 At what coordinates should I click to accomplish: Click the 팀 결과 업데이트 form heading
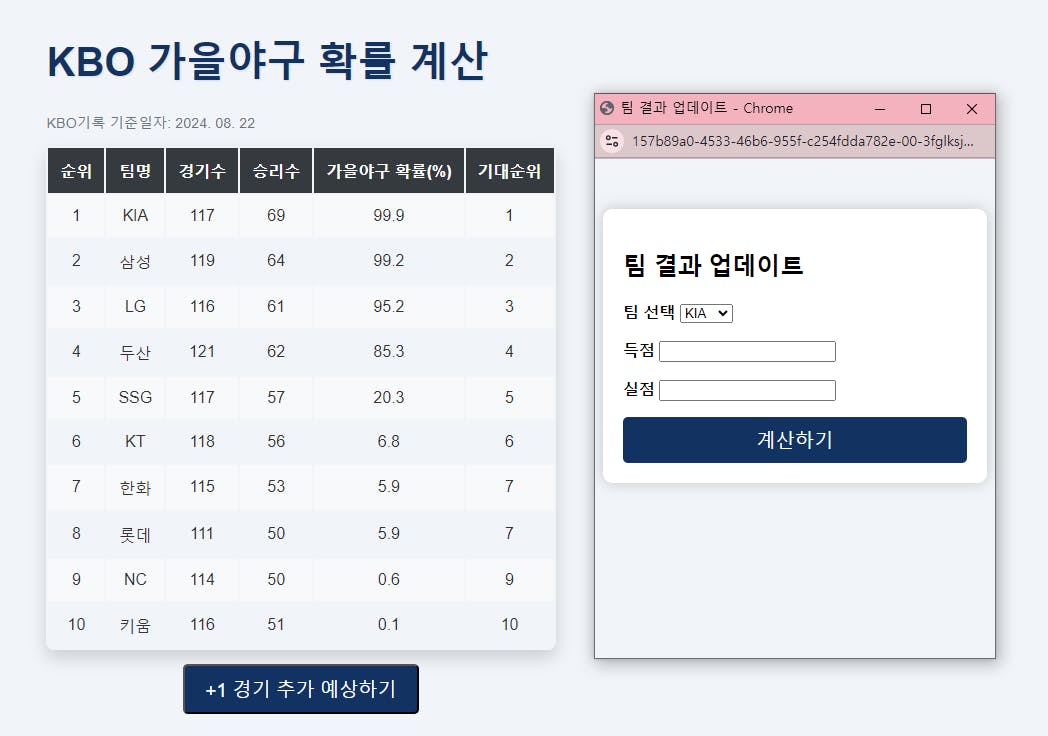pyautogui.click(x=713, y=265)
